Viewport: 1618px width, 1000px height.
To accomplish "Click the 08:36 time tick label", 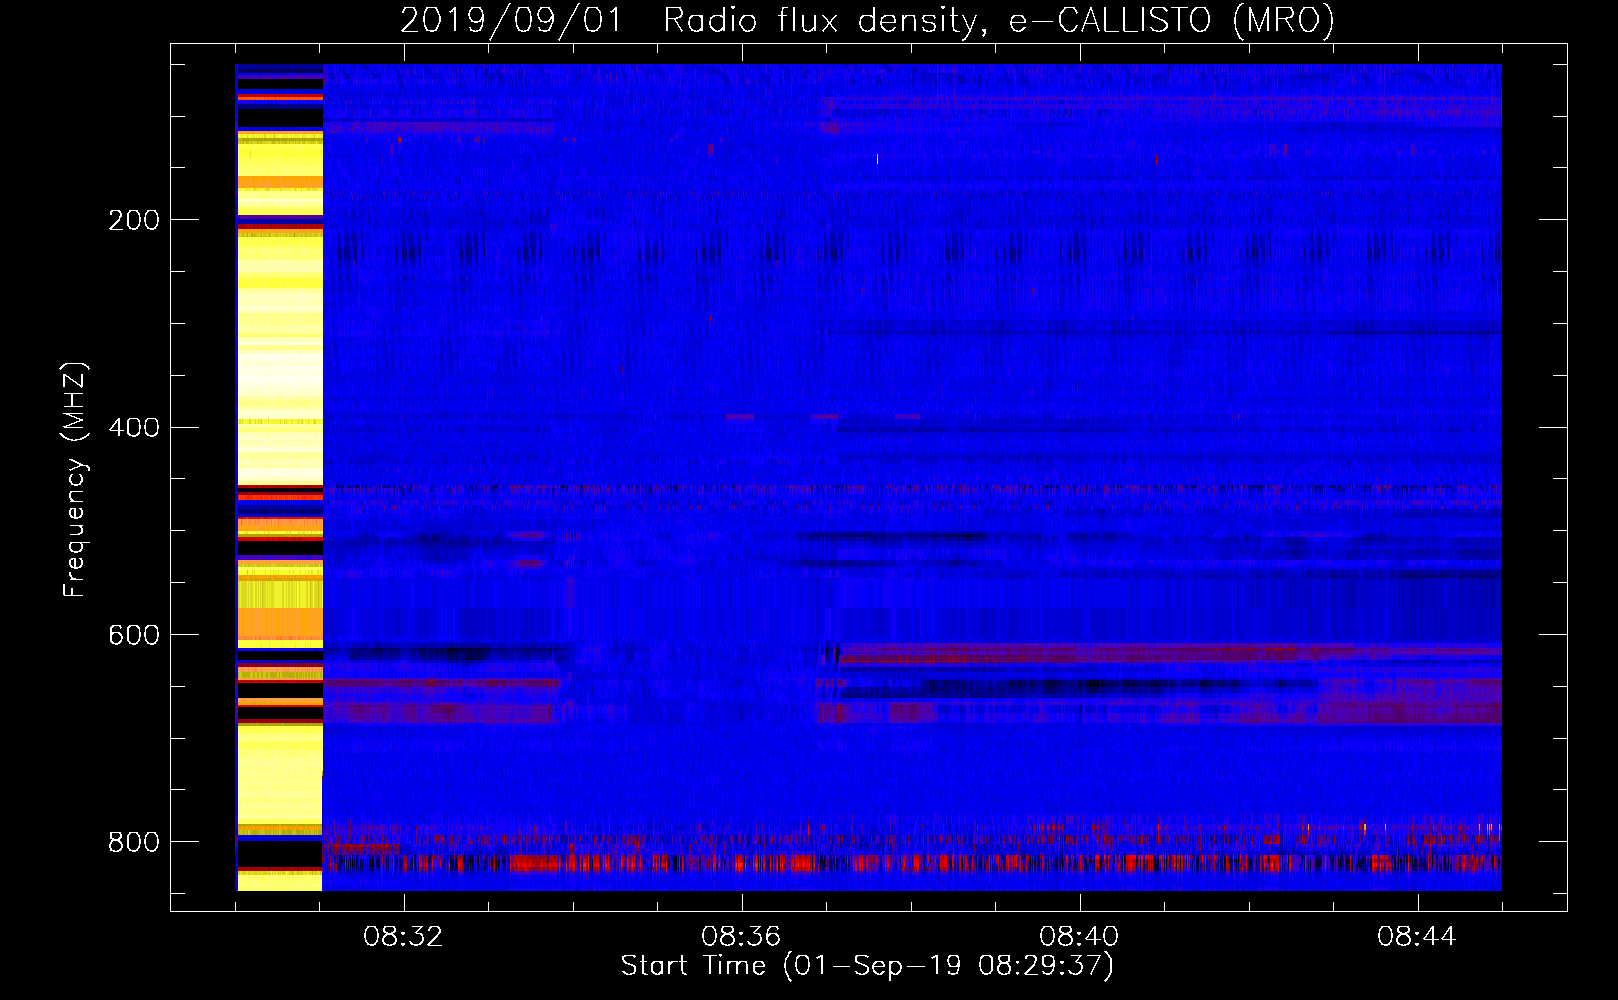I will click(741, 937).
